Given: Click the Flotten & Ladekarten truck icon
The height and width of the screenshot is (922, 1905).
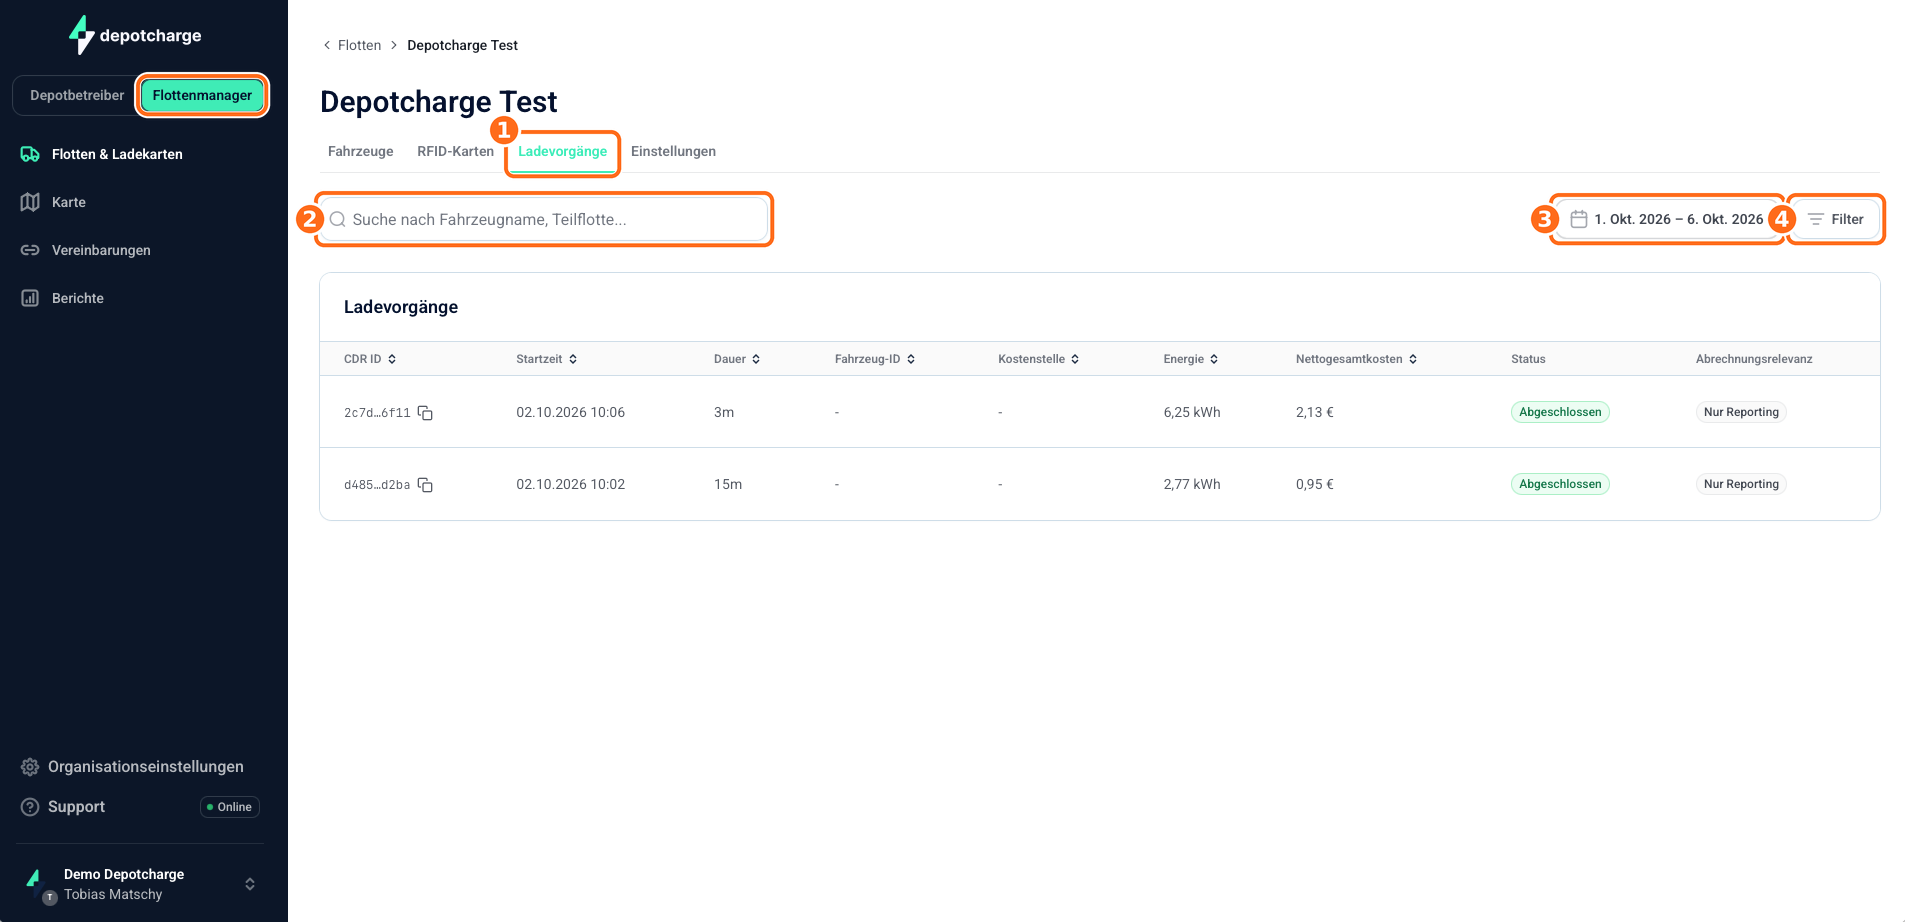Looking at the screenshot, I should 30,154.
